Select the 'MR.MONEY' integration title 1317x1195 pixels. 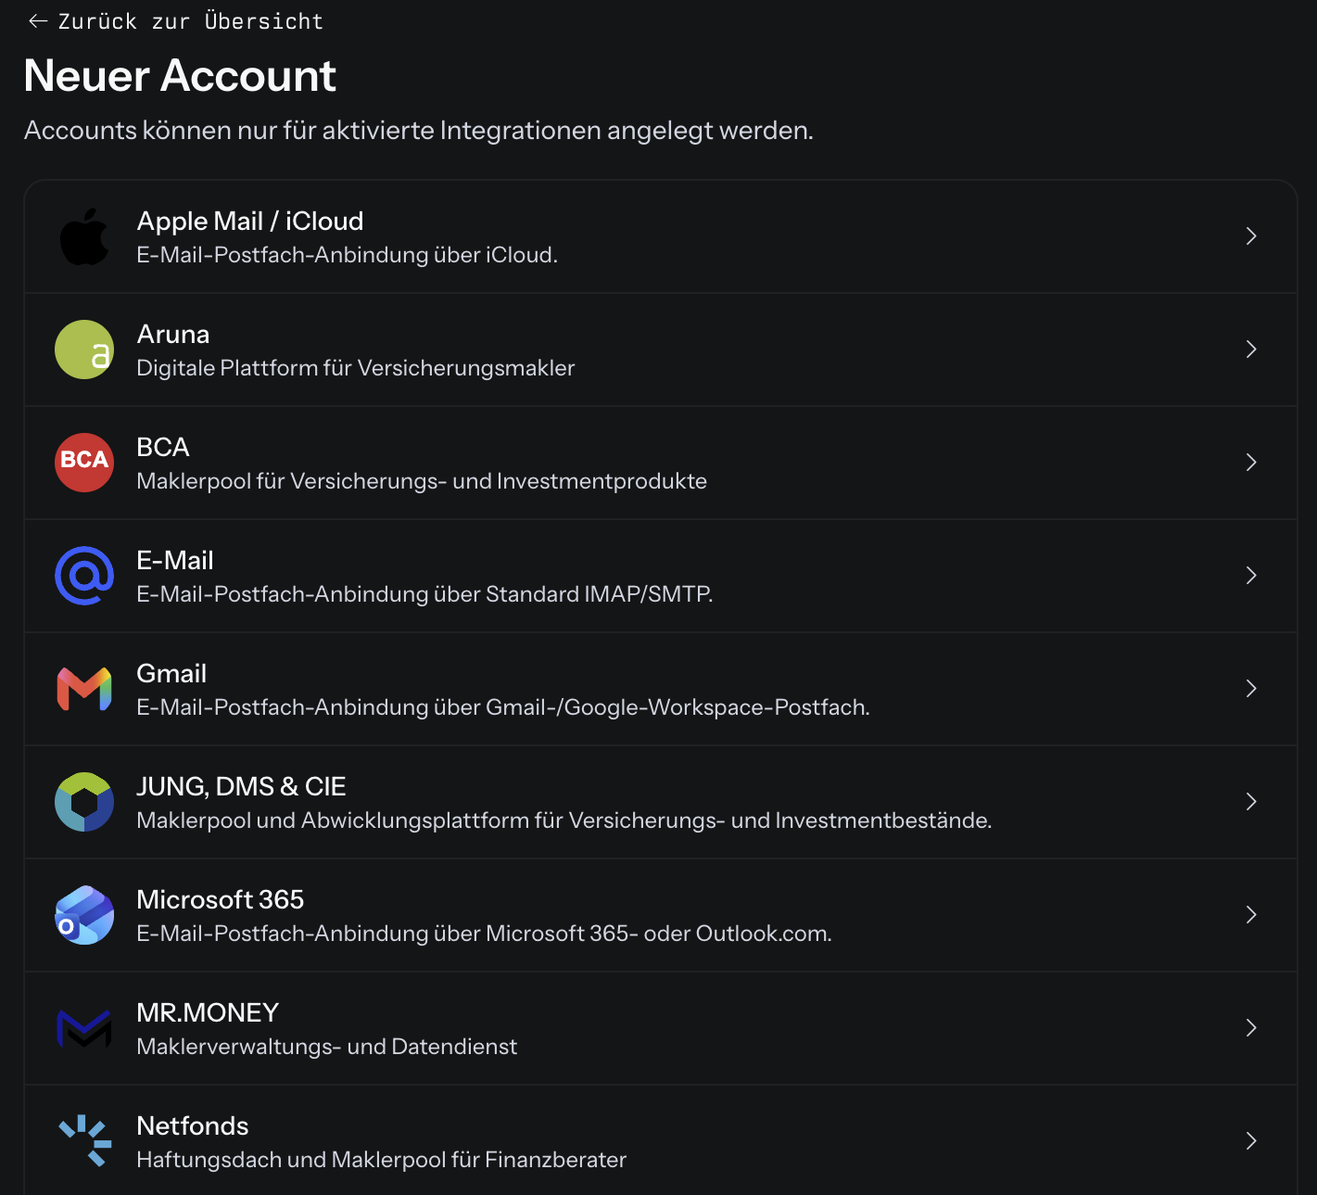click(207, 1012)
